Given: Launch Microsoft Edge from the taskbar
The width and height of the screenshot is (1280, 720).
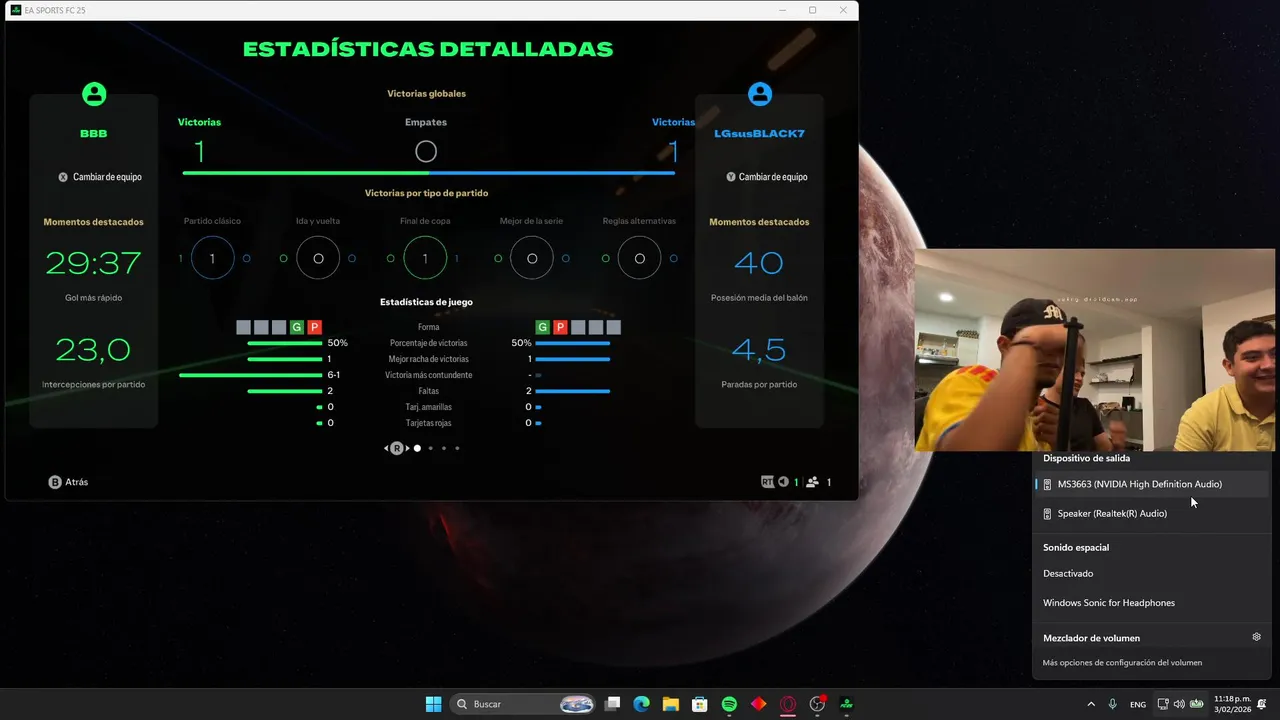Looking at the screenshot, I should [642, 704].
